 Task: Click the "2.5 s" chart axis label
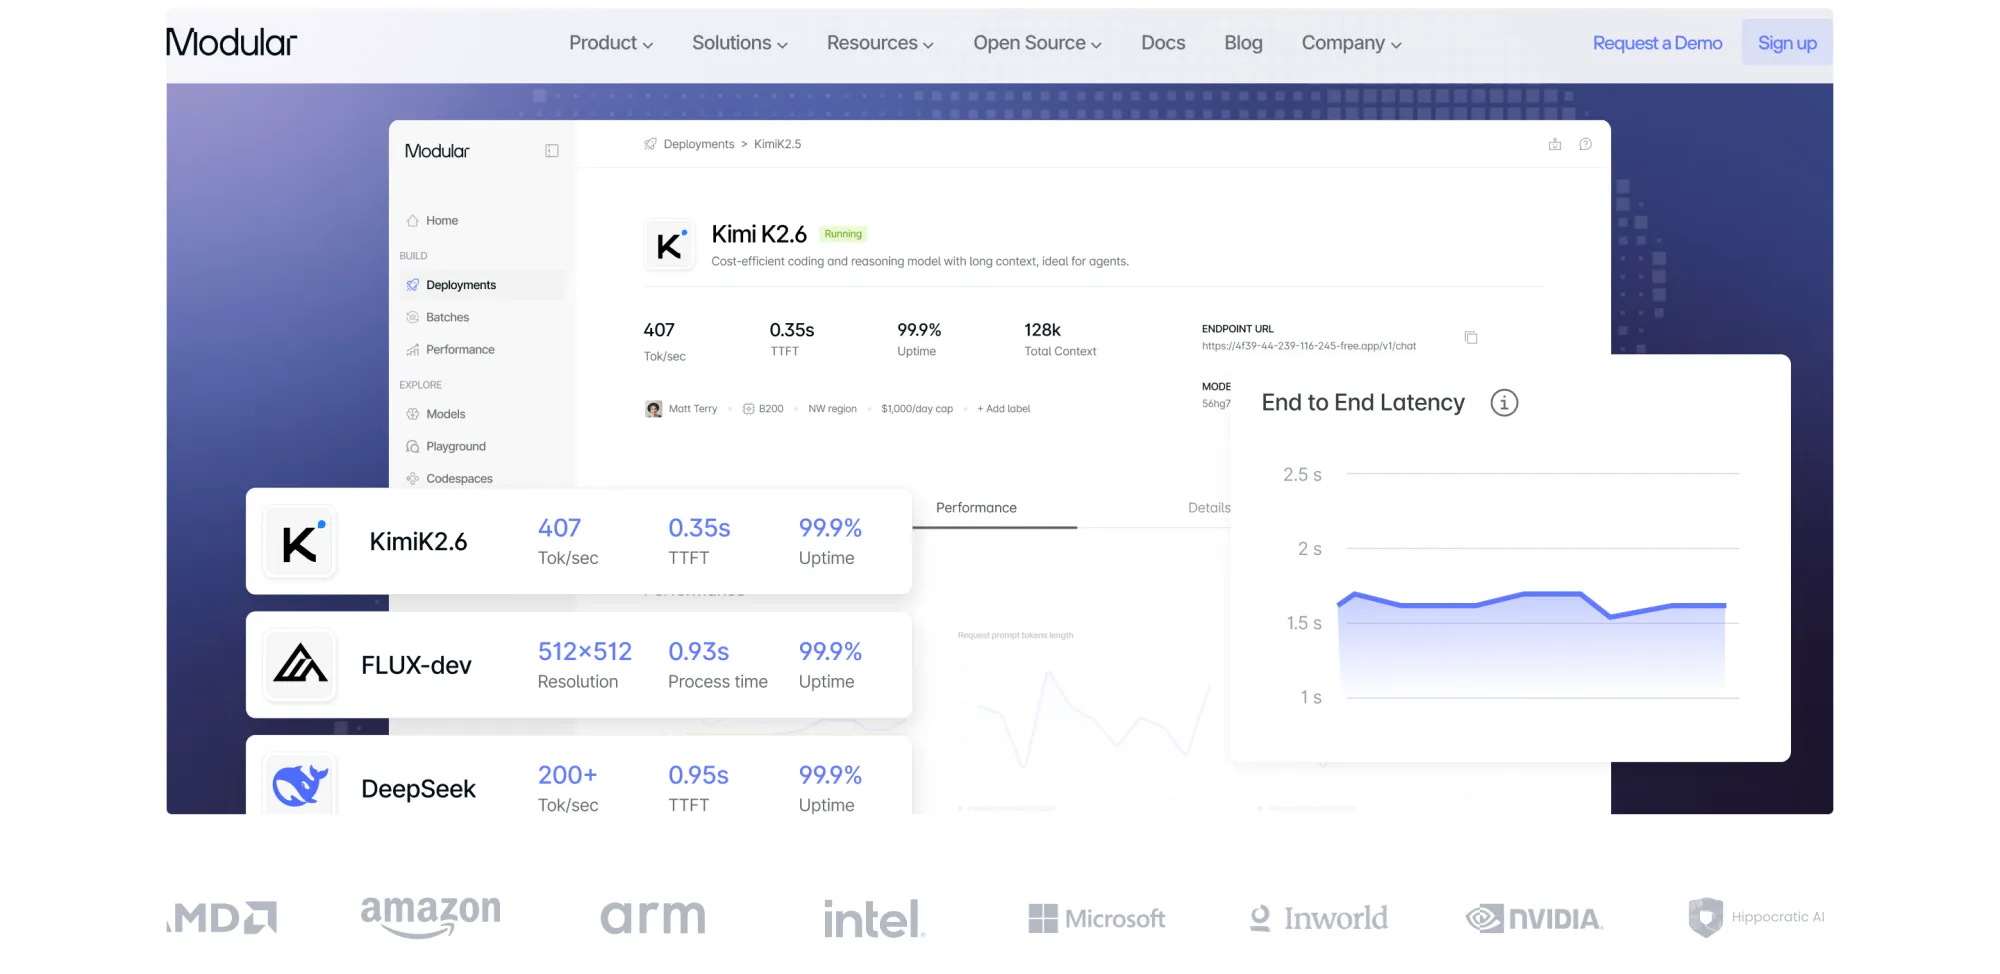tap(1302, 475)
